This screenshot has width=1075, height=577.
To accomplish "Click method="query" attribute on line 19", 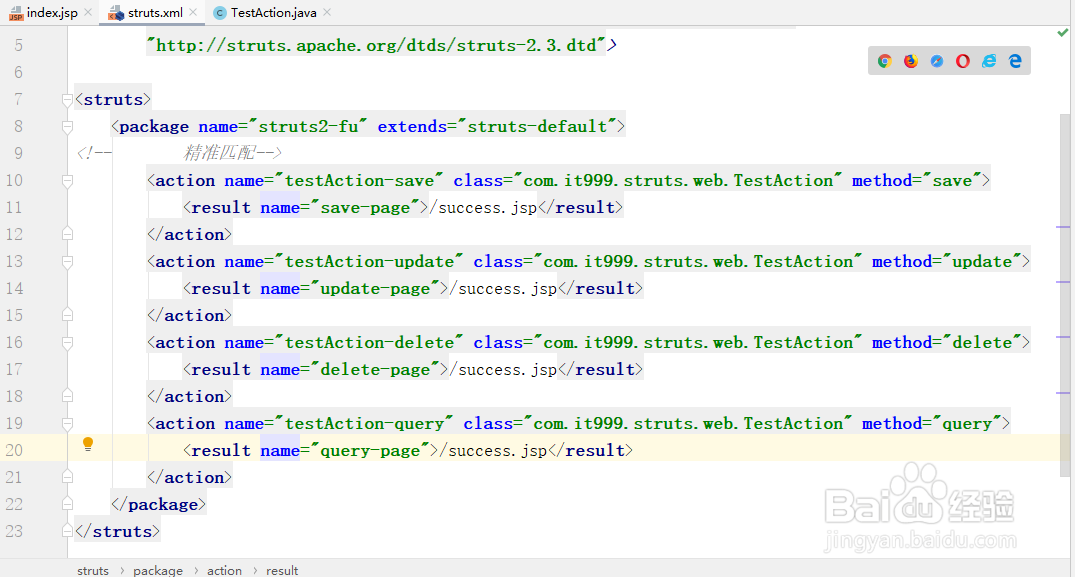I will (932, 423).
